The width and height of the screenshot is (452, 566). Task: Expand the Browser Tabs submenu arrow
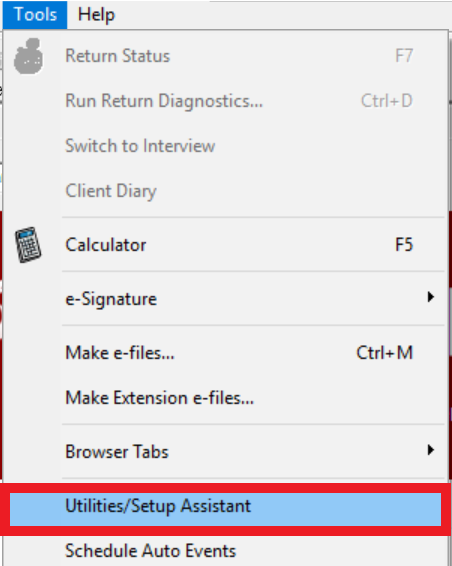pyautogui.click(x=430, y=450)
